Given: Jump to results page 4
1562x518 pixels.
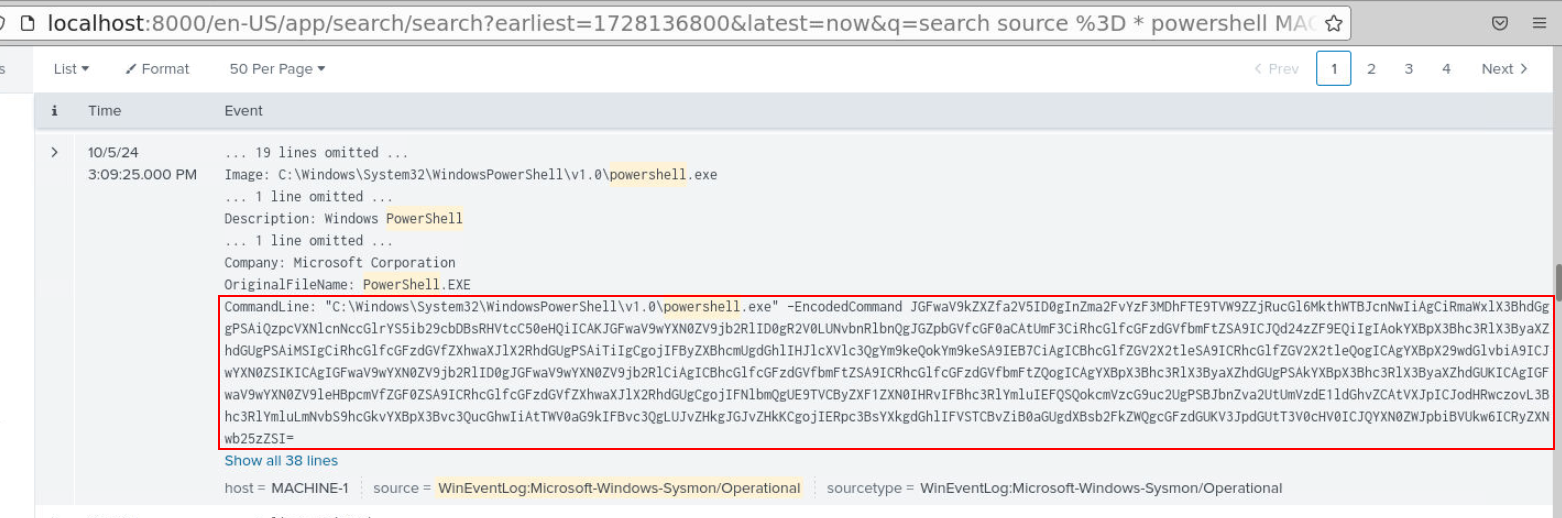Looking at the screenshot, I should (x=1446, y=69).
